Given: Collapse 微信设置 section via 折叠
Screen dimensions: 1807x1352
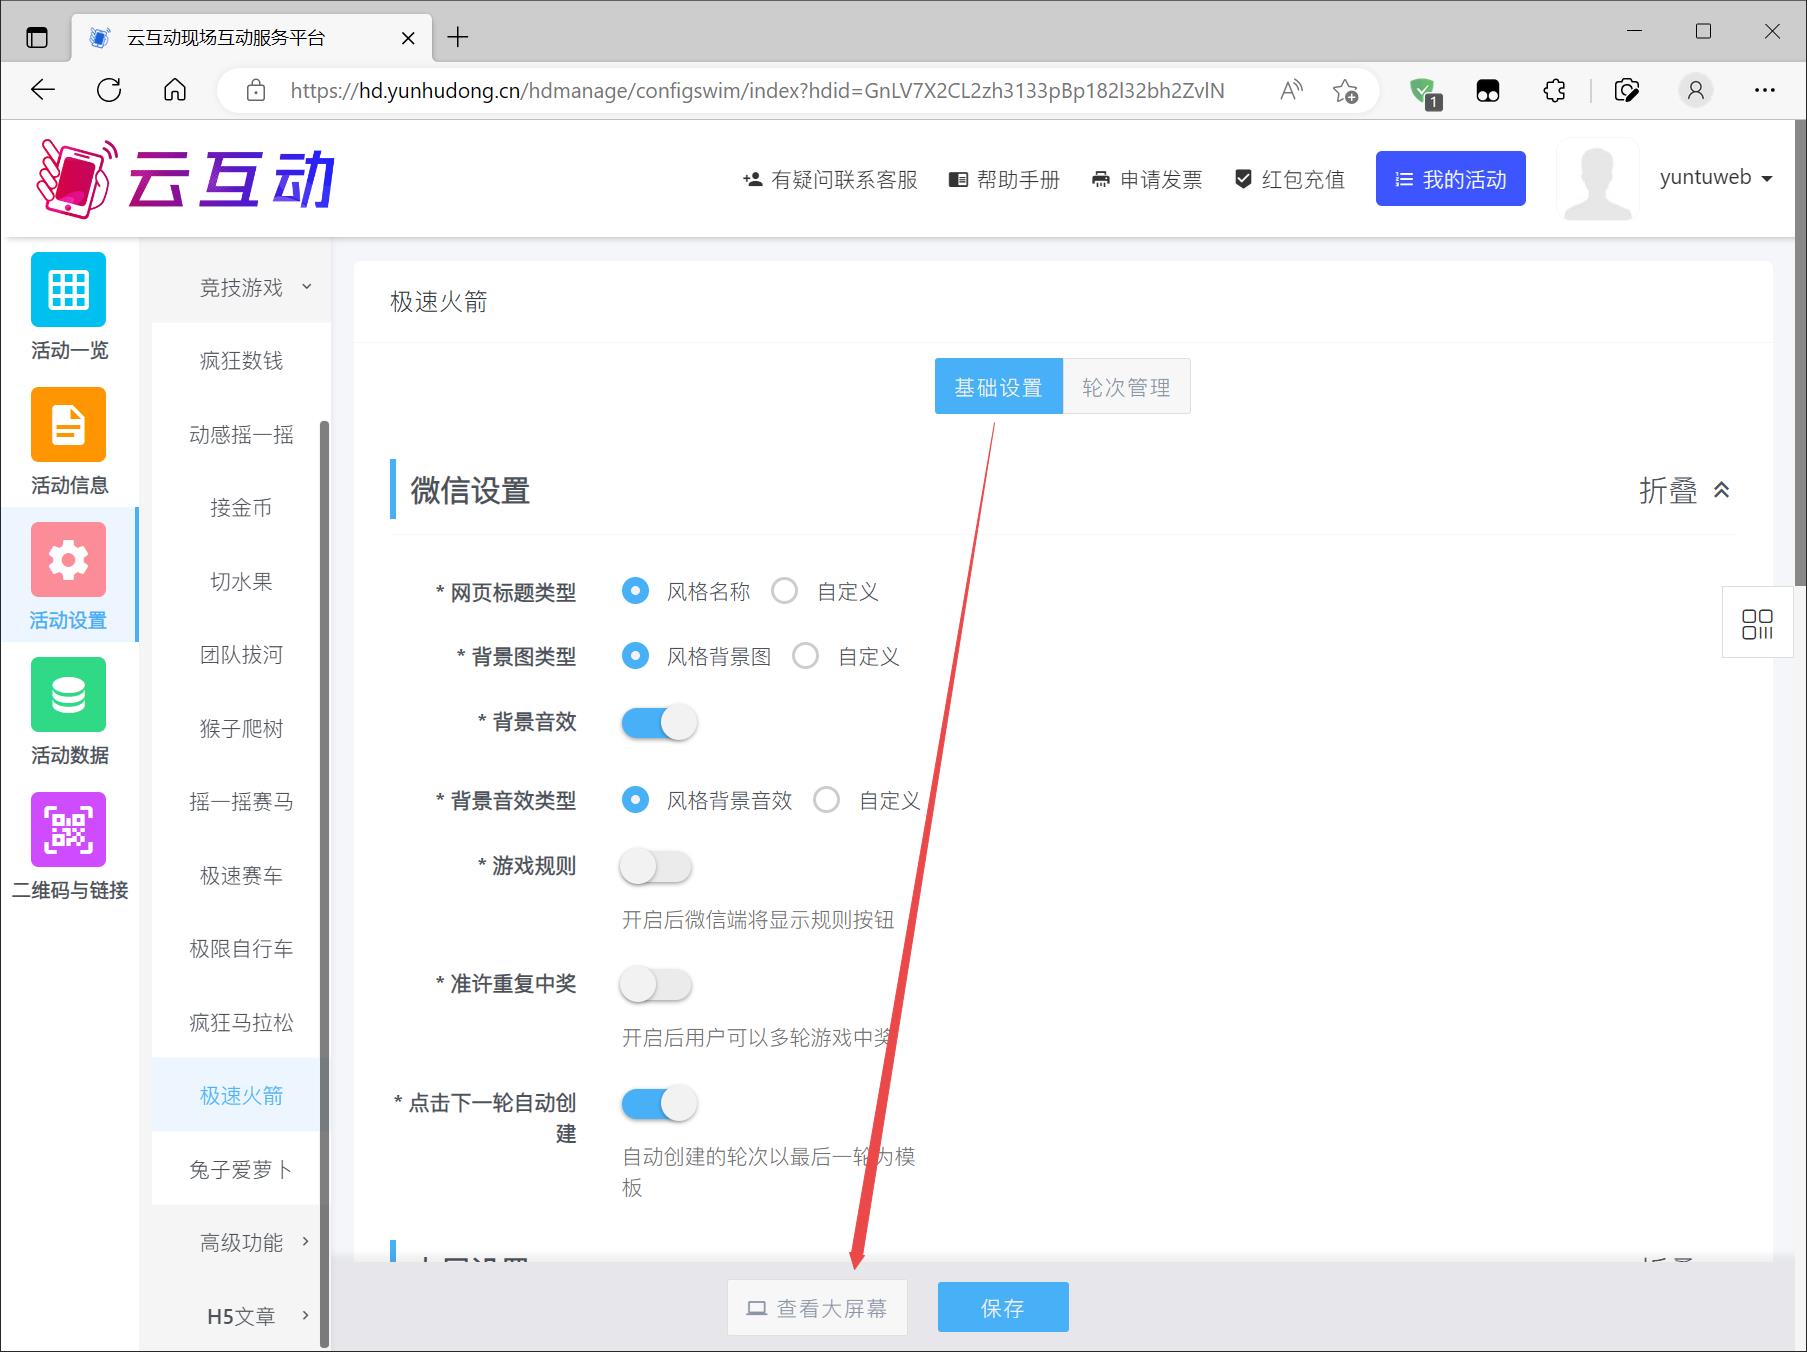Looking at the screenshot, I should click(1685, 490).
